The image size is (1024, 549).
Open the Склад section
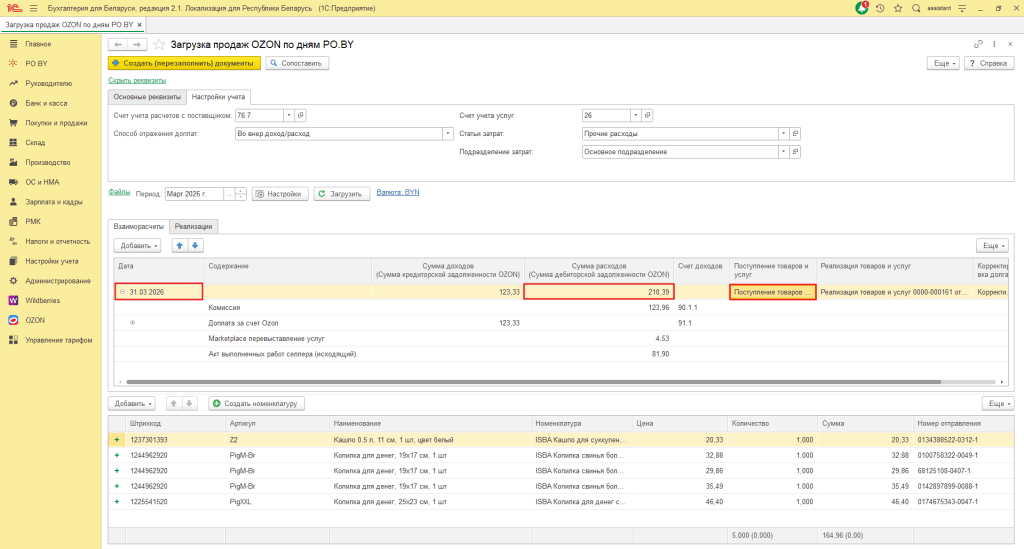pyautogui.click(x=35, y=142)
